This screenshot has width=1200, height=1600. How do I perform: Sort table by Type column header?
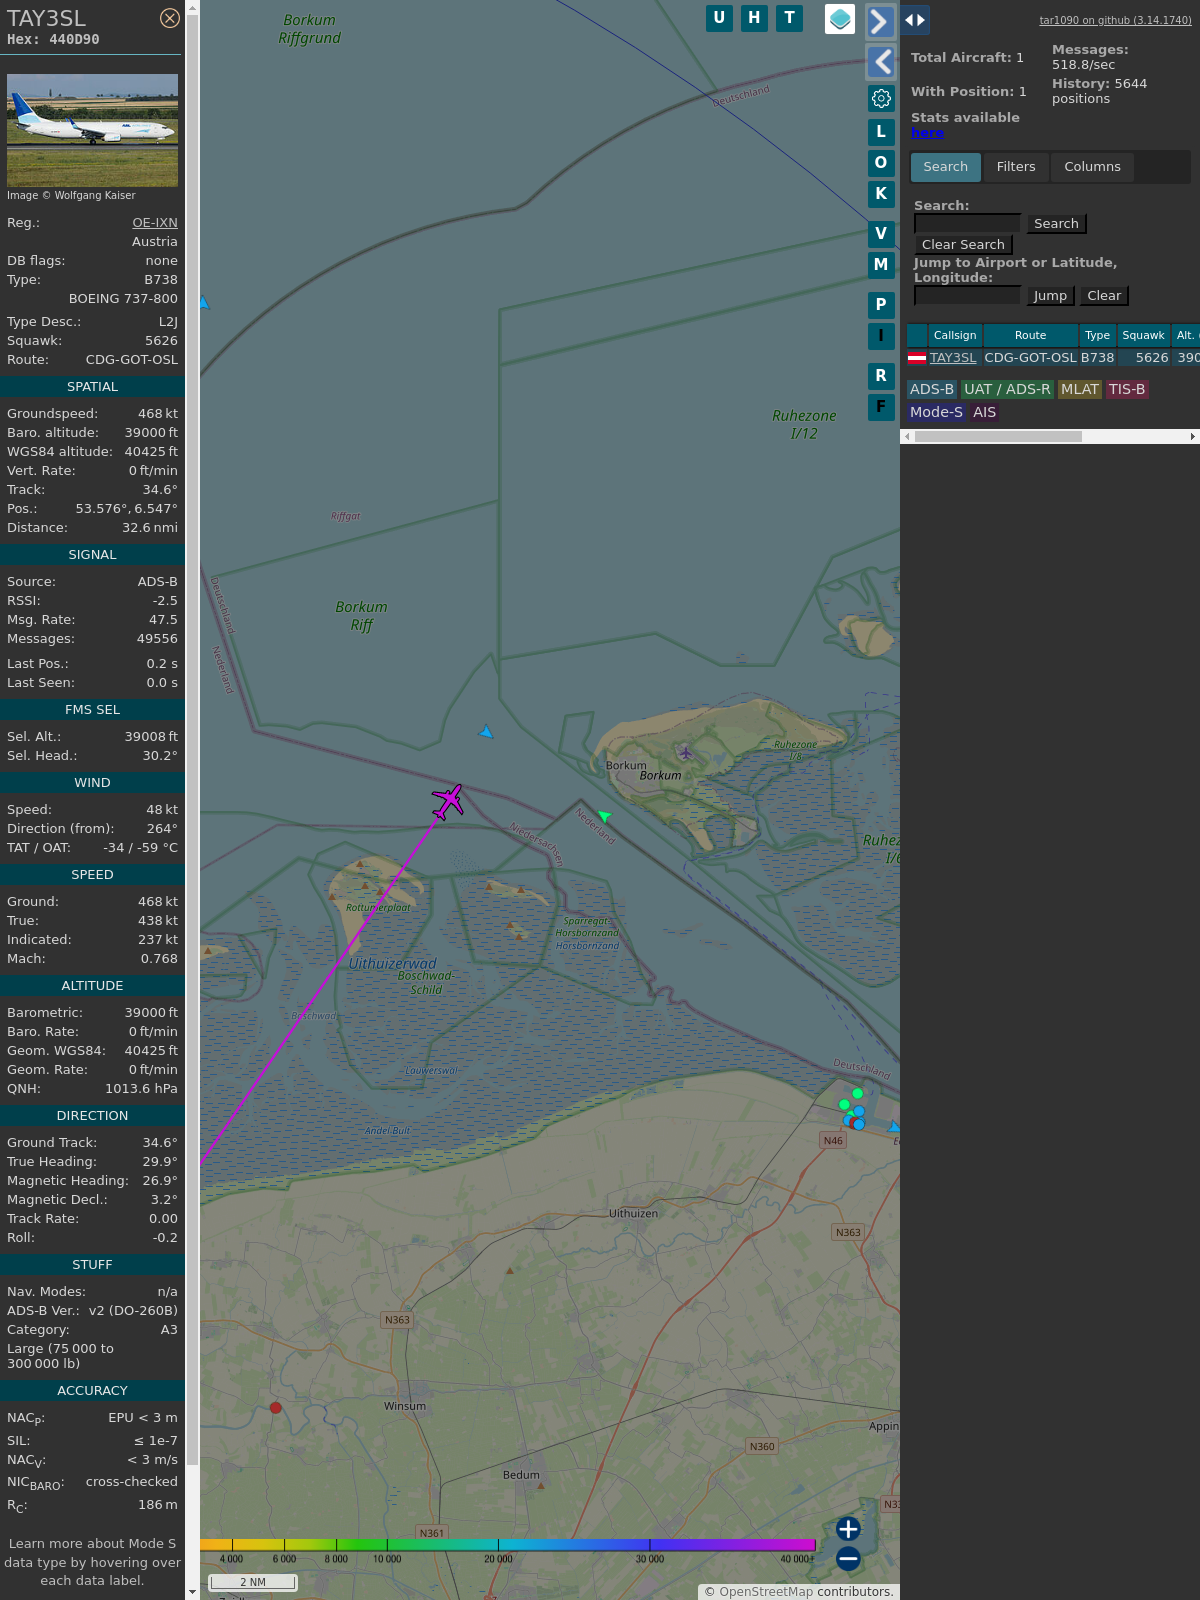tap(1098, 336)
